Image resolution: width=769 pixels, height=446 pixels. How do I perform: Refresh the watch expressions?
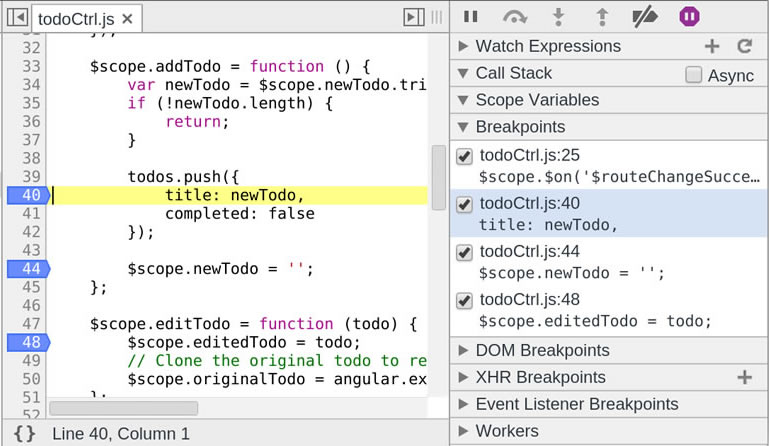[x=744, y=46]
